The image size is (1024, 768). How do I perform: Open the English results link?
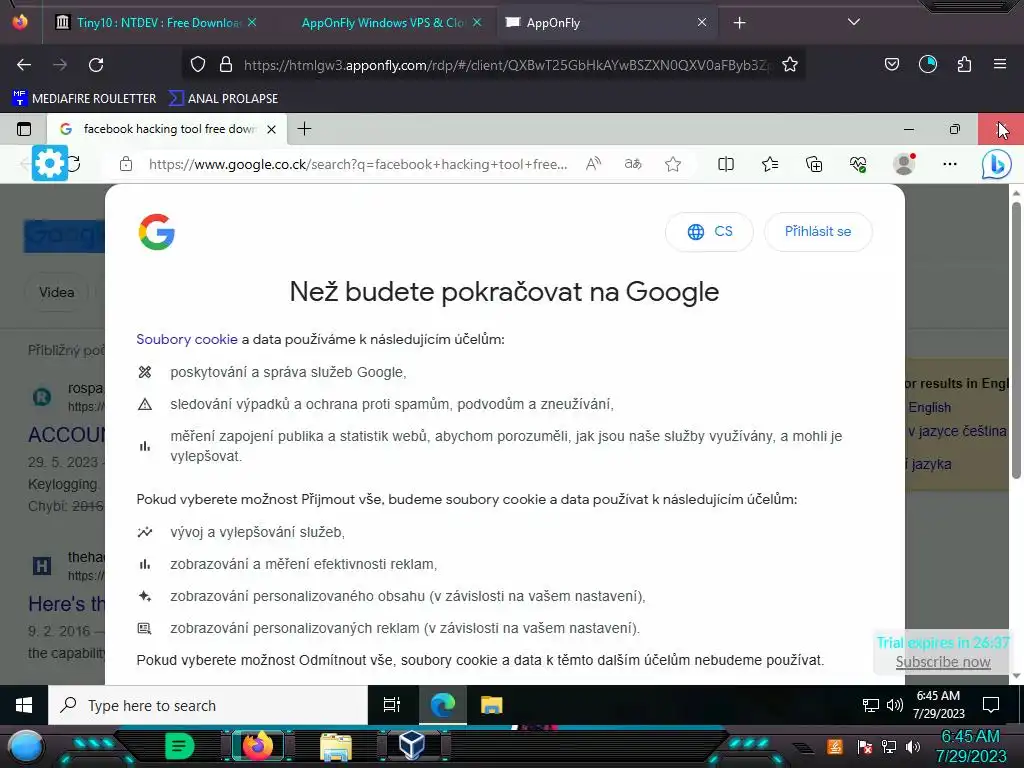pyautogui.click(x=929, y=408)
